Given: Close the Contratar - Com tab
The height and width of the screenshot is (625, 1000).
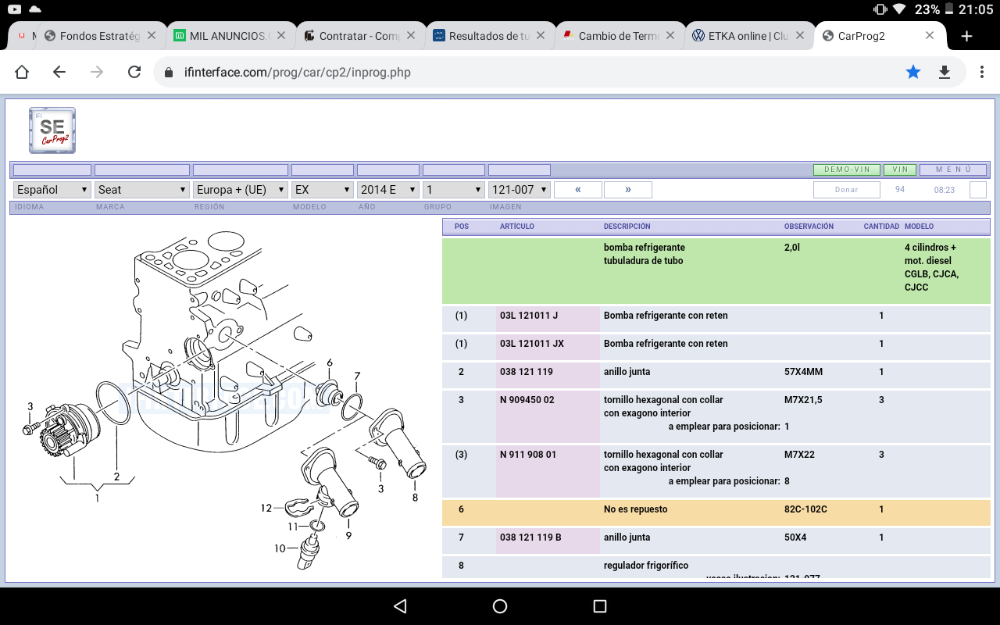Looking at the screenshot, I should 411,36.
